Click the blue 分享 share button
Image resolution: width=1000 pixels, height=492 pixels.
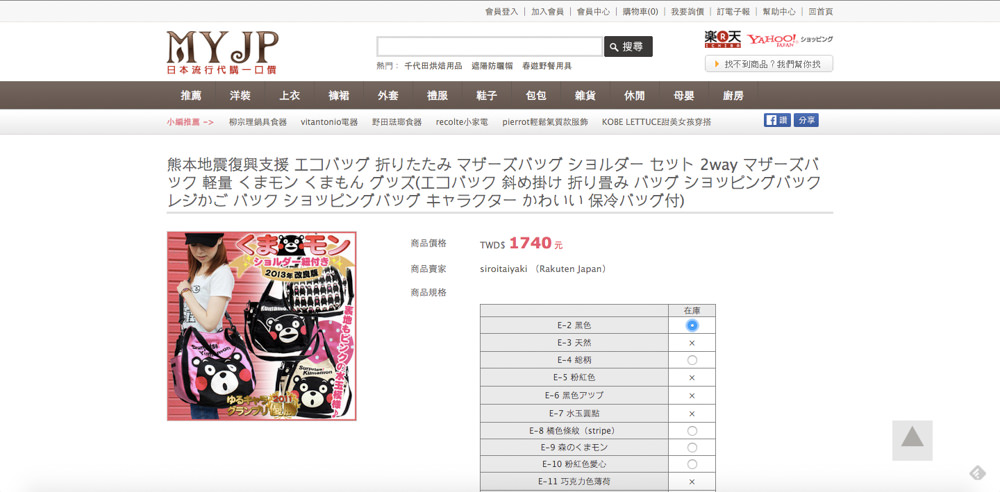[x=806, y=120]
